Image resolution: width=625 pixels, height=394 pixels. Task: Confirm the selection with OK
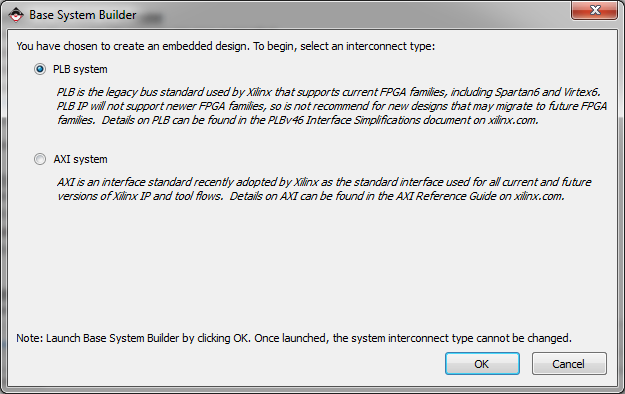(x=482, y=364)
